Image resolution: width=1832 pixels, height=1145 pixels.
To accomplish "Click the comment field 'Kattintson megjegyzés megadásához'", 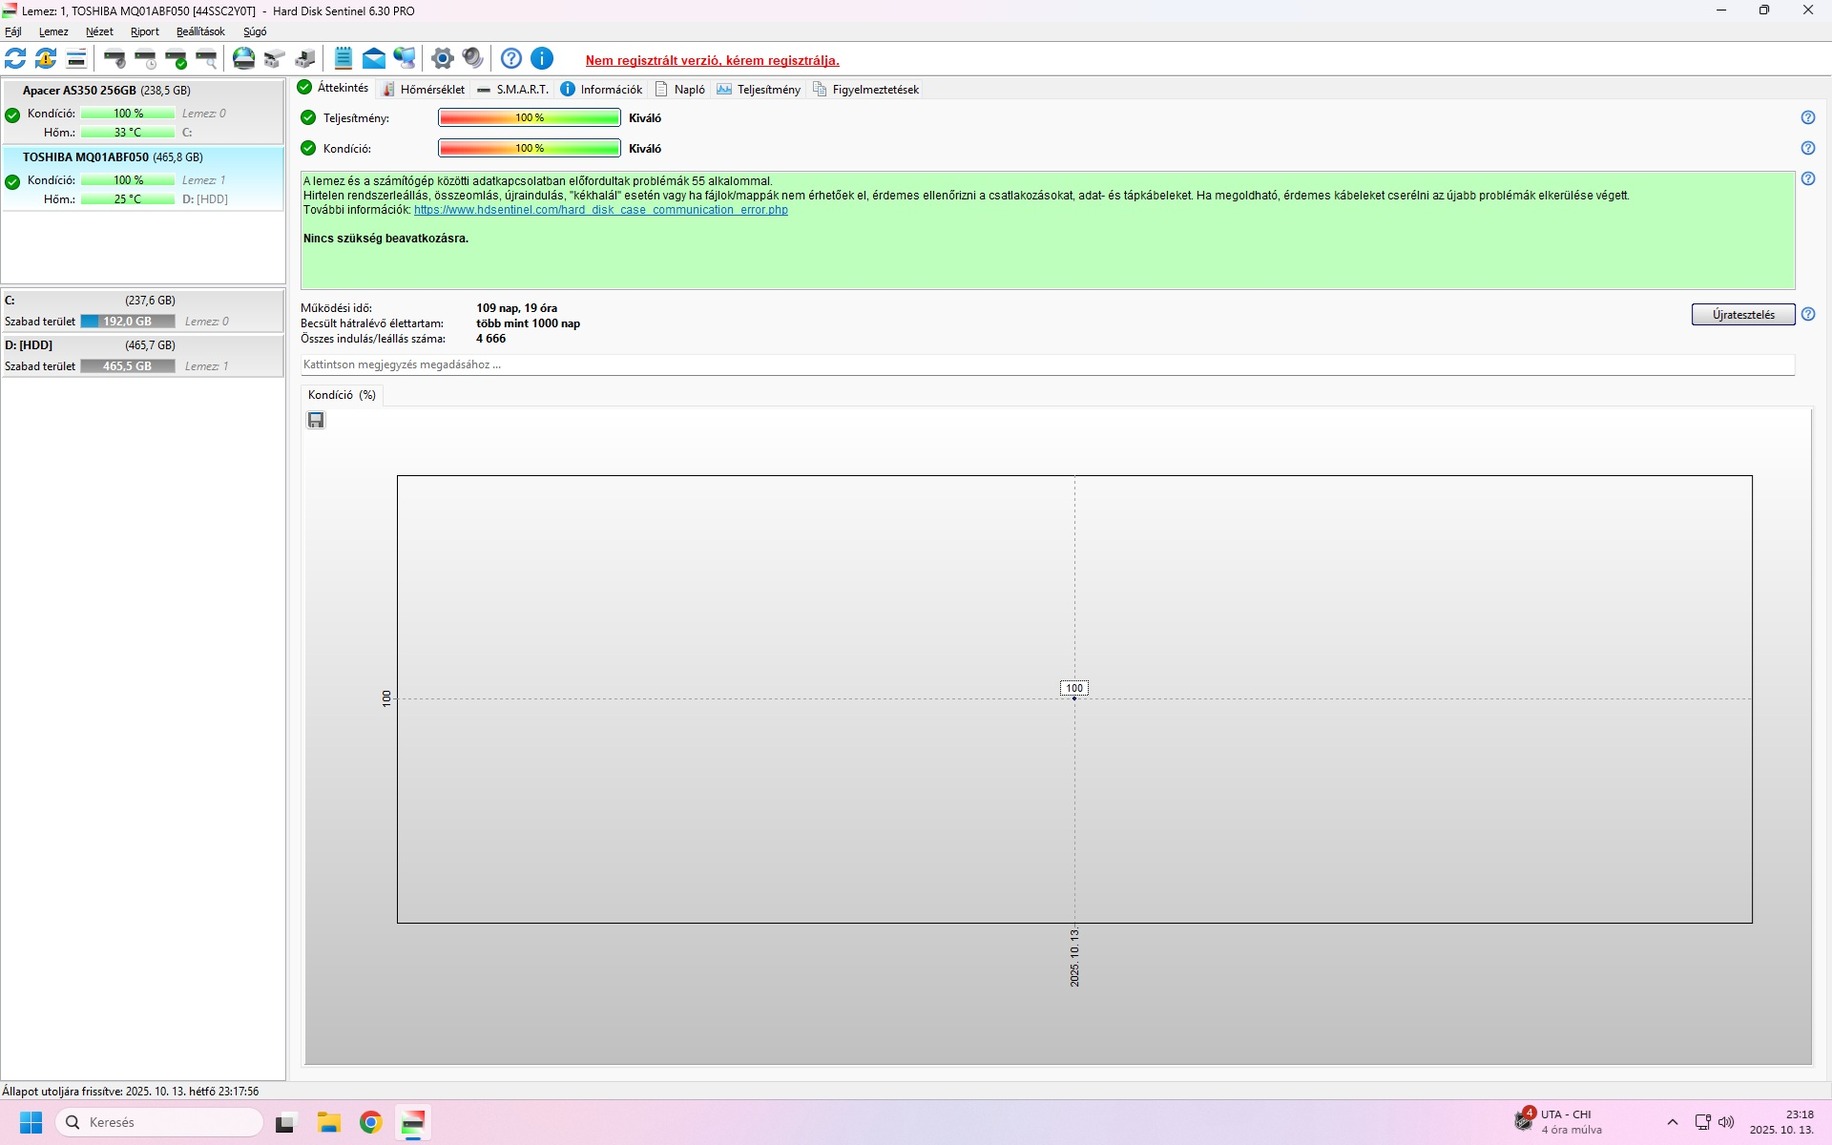I will (x=1047, y=365).
